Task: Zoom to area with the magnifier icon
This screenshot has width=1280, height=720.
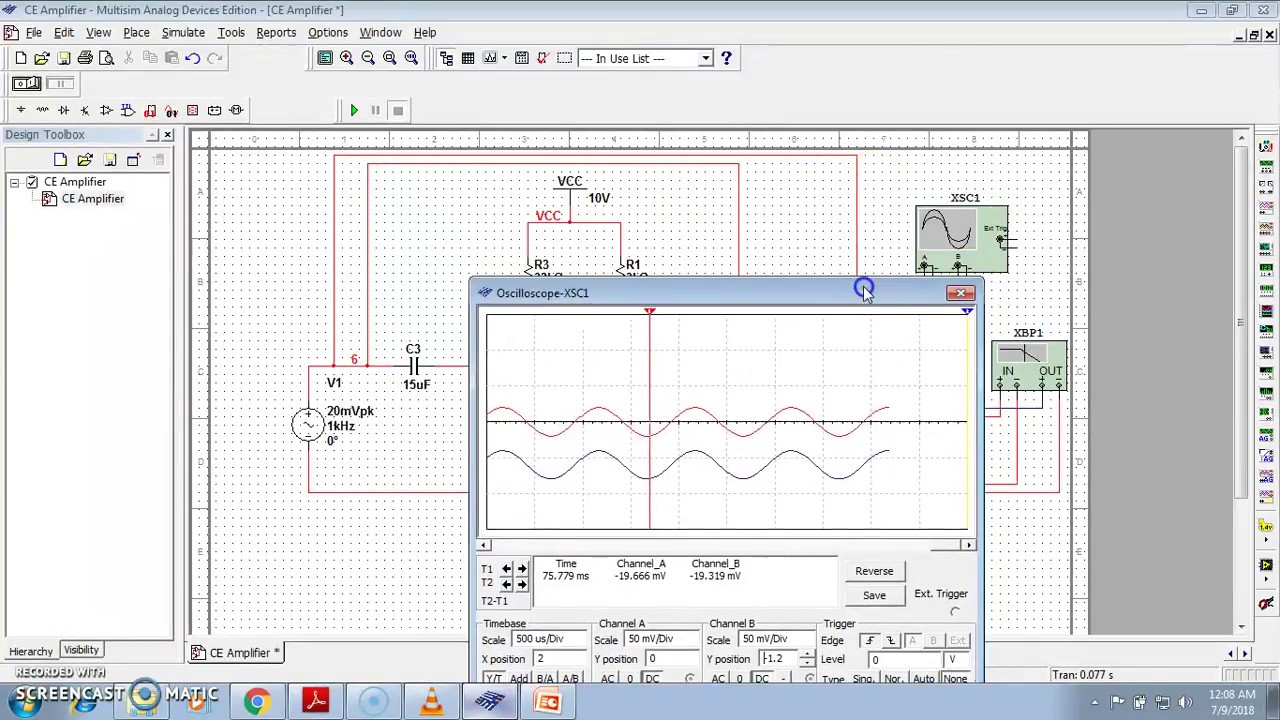Action: [390, 58]
